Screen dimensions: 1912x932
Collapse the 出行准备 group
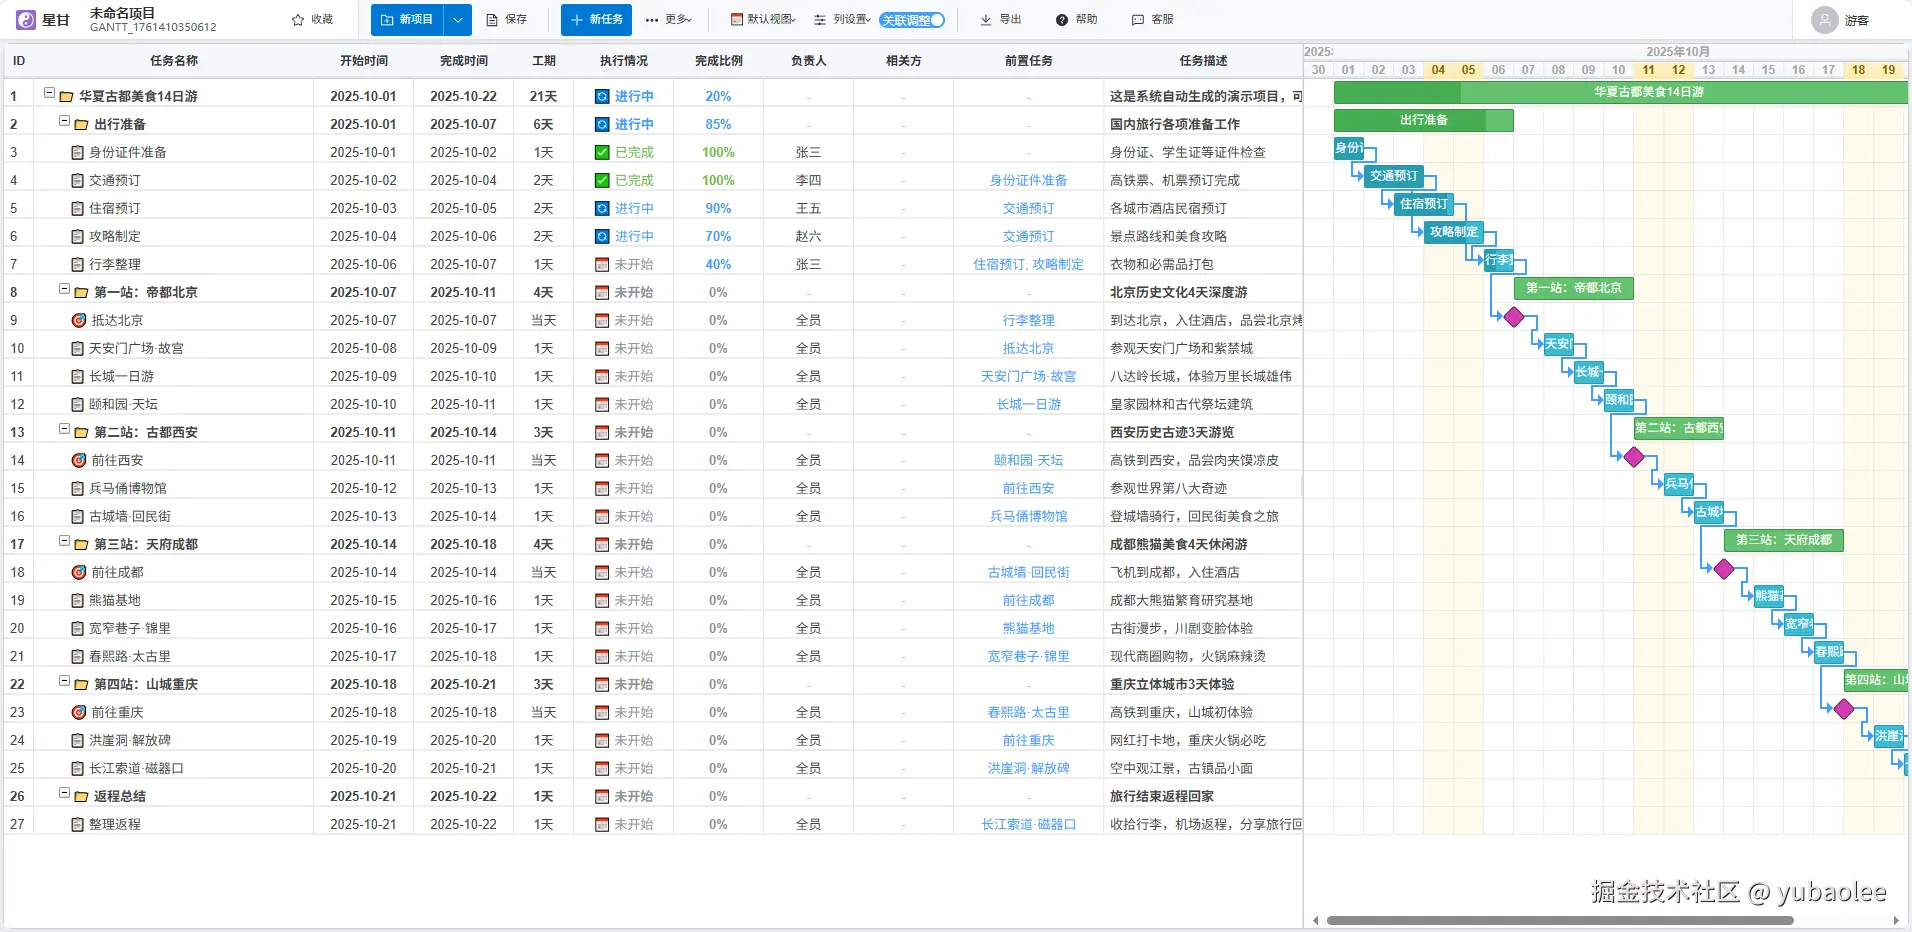[64, 121]
